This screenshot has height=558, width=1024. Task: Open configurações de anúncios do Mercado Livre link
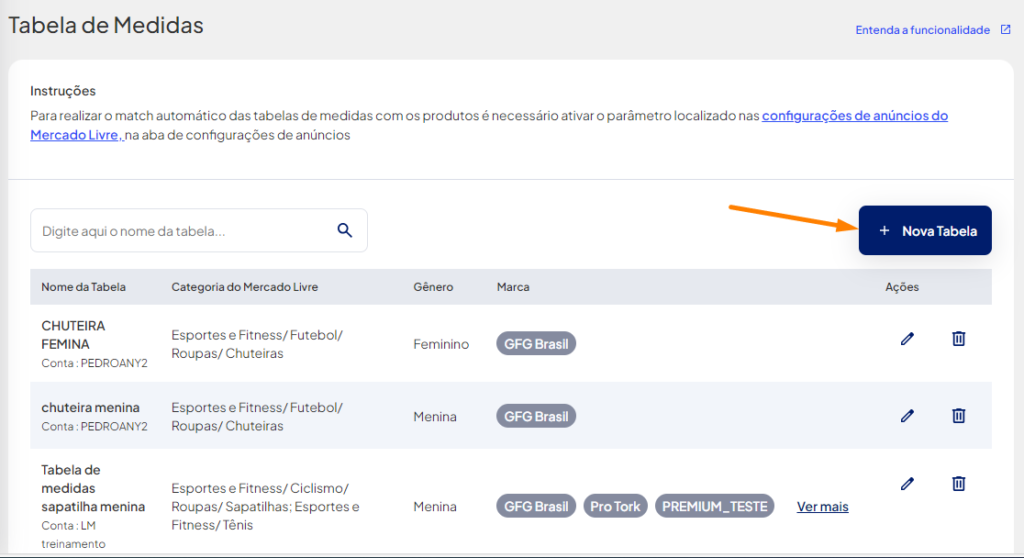click(489, 125)
